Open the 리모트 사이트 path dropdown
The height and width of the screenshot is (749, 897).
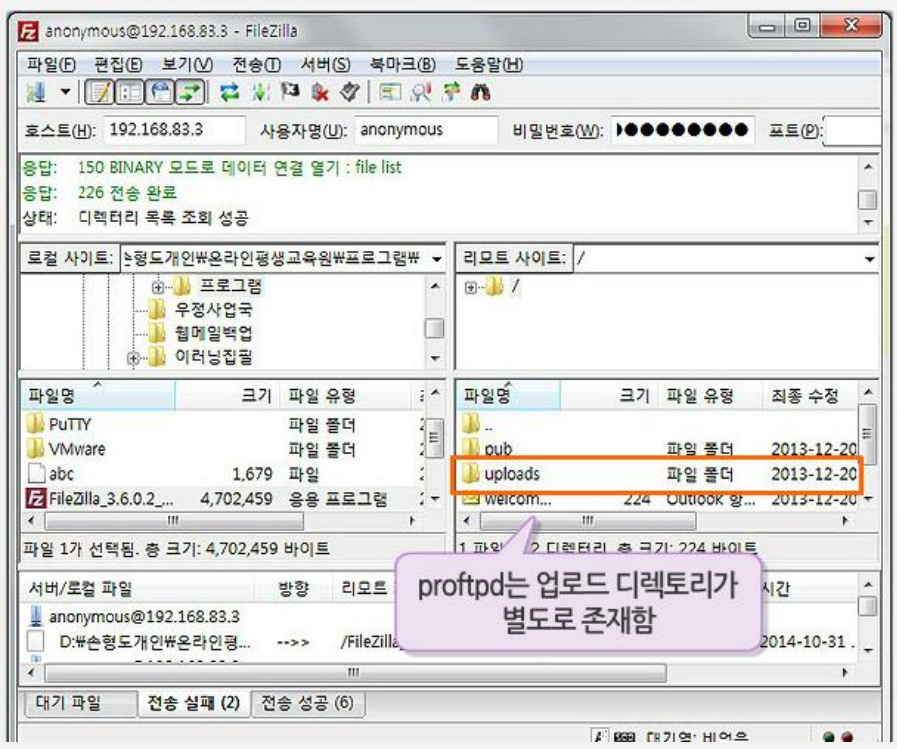pyautogui.click(x=870, y=259)
